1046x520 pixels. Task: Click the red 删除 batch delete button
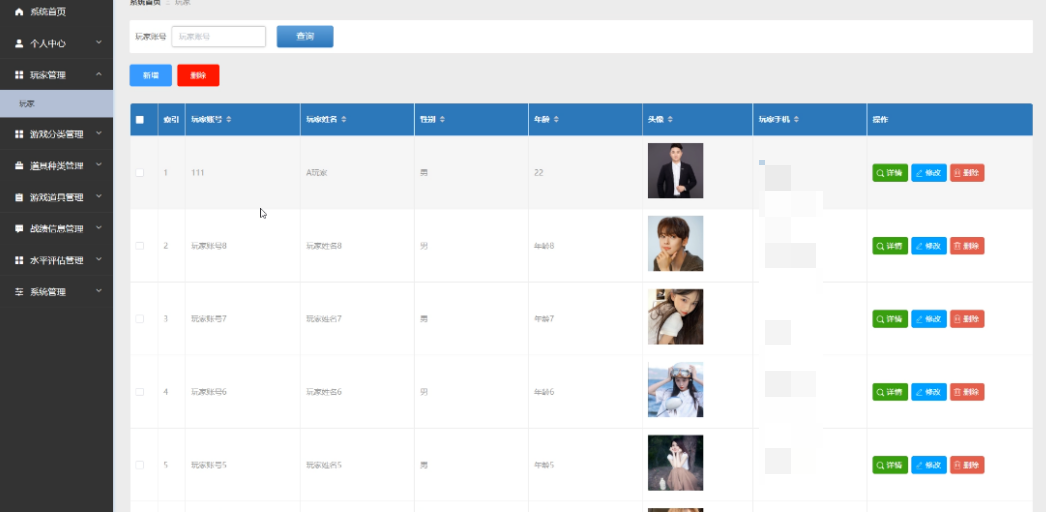198,75
